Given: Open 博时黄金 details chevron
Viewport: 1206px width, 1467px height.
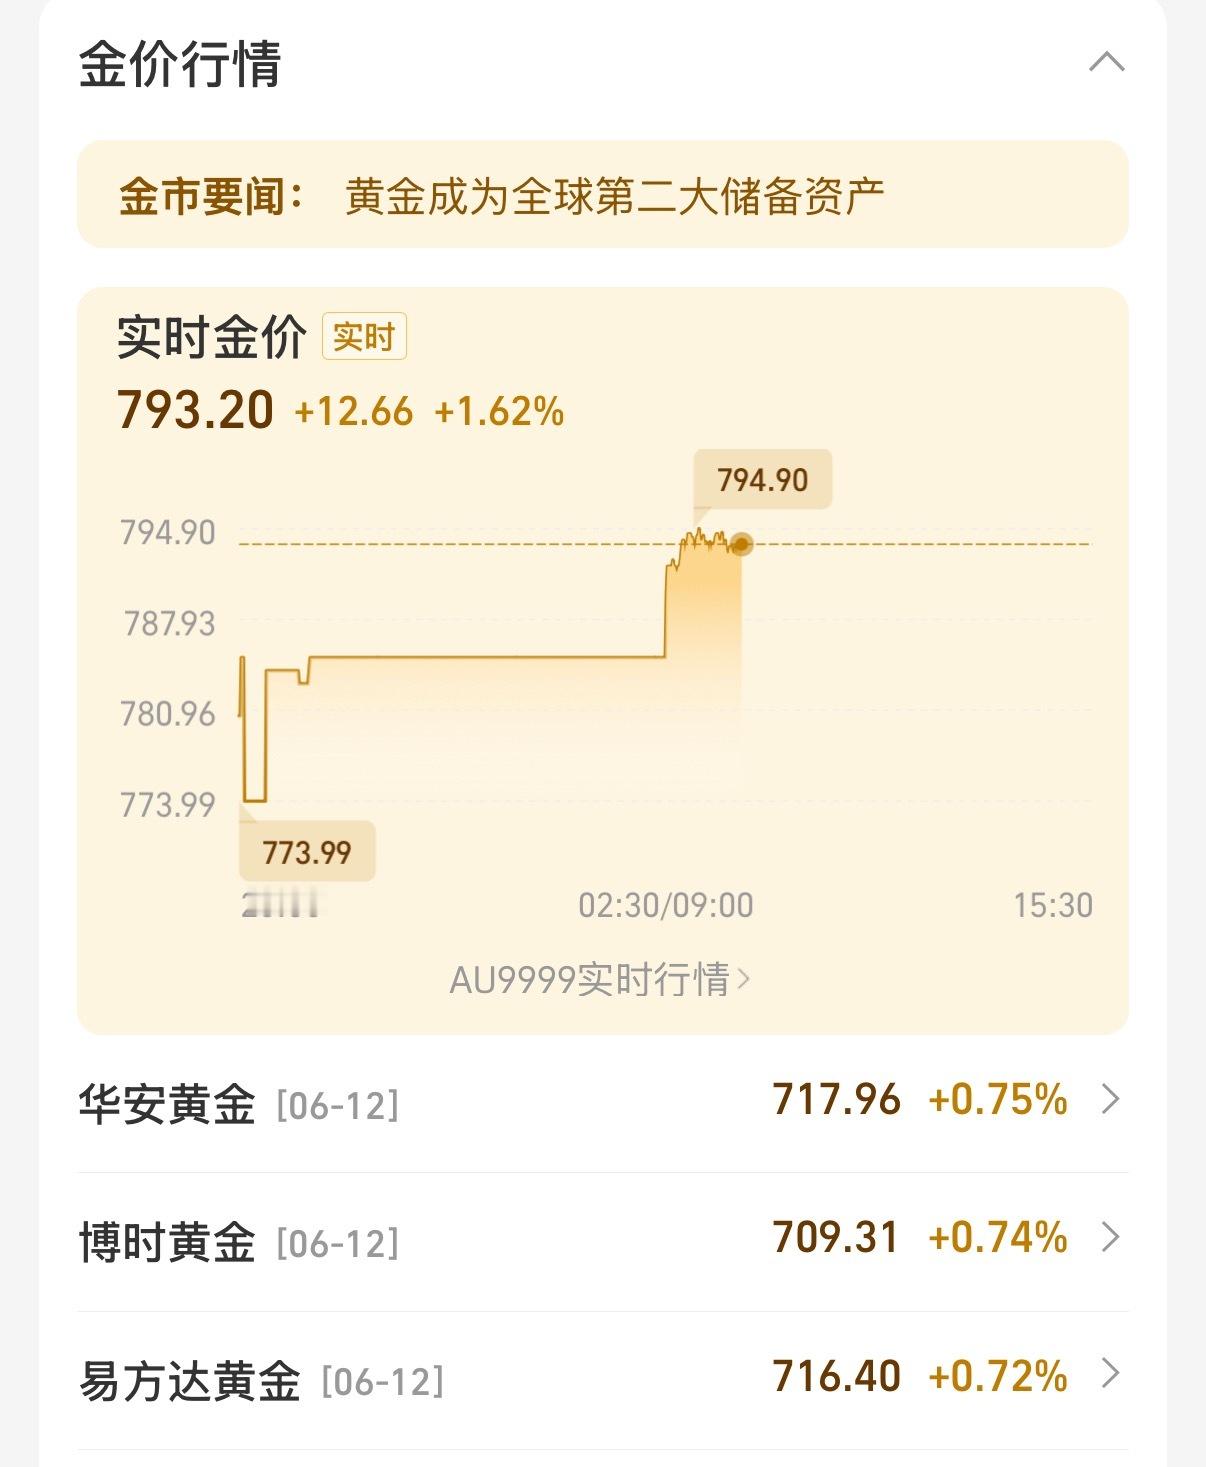Looking at the screenshot, I should (1110, 1238).
